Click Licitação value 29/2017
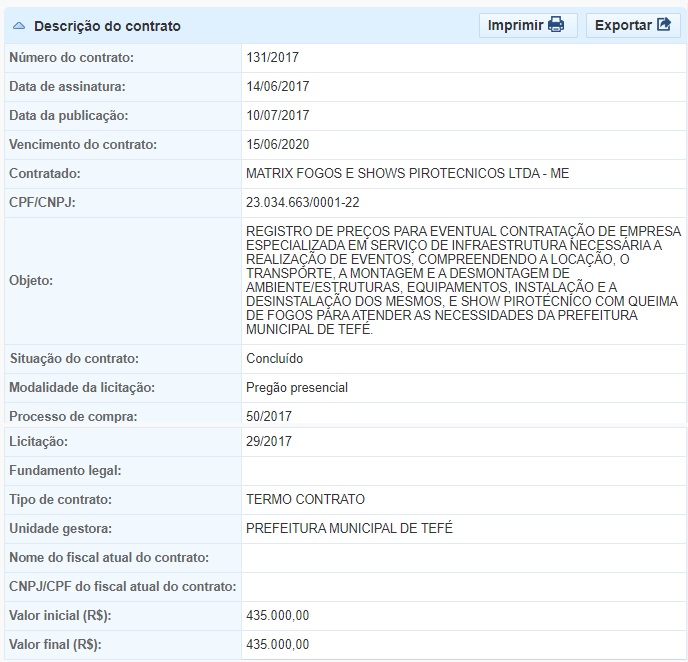Viewport: 688px width, 662px height. (x=269, y=441)
